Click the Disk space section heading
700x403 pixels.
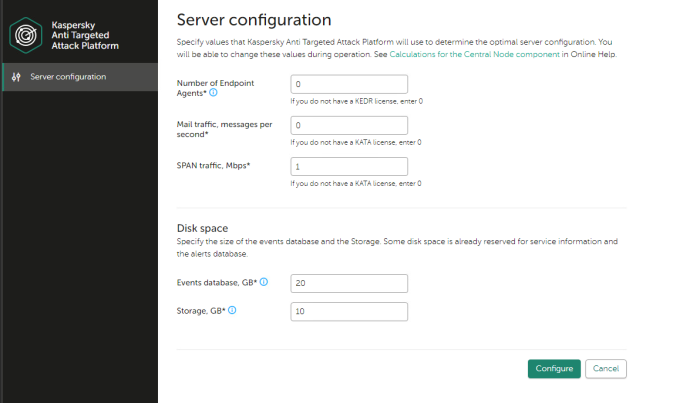pos(202,228)
